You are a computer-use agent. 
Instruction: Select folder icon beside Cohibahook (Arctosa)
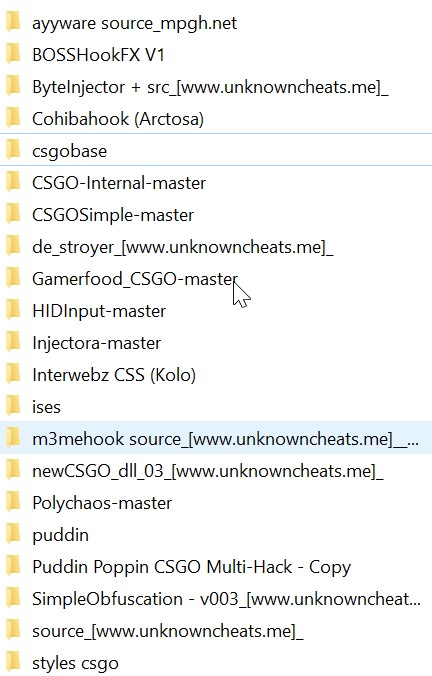pos(13,119)
